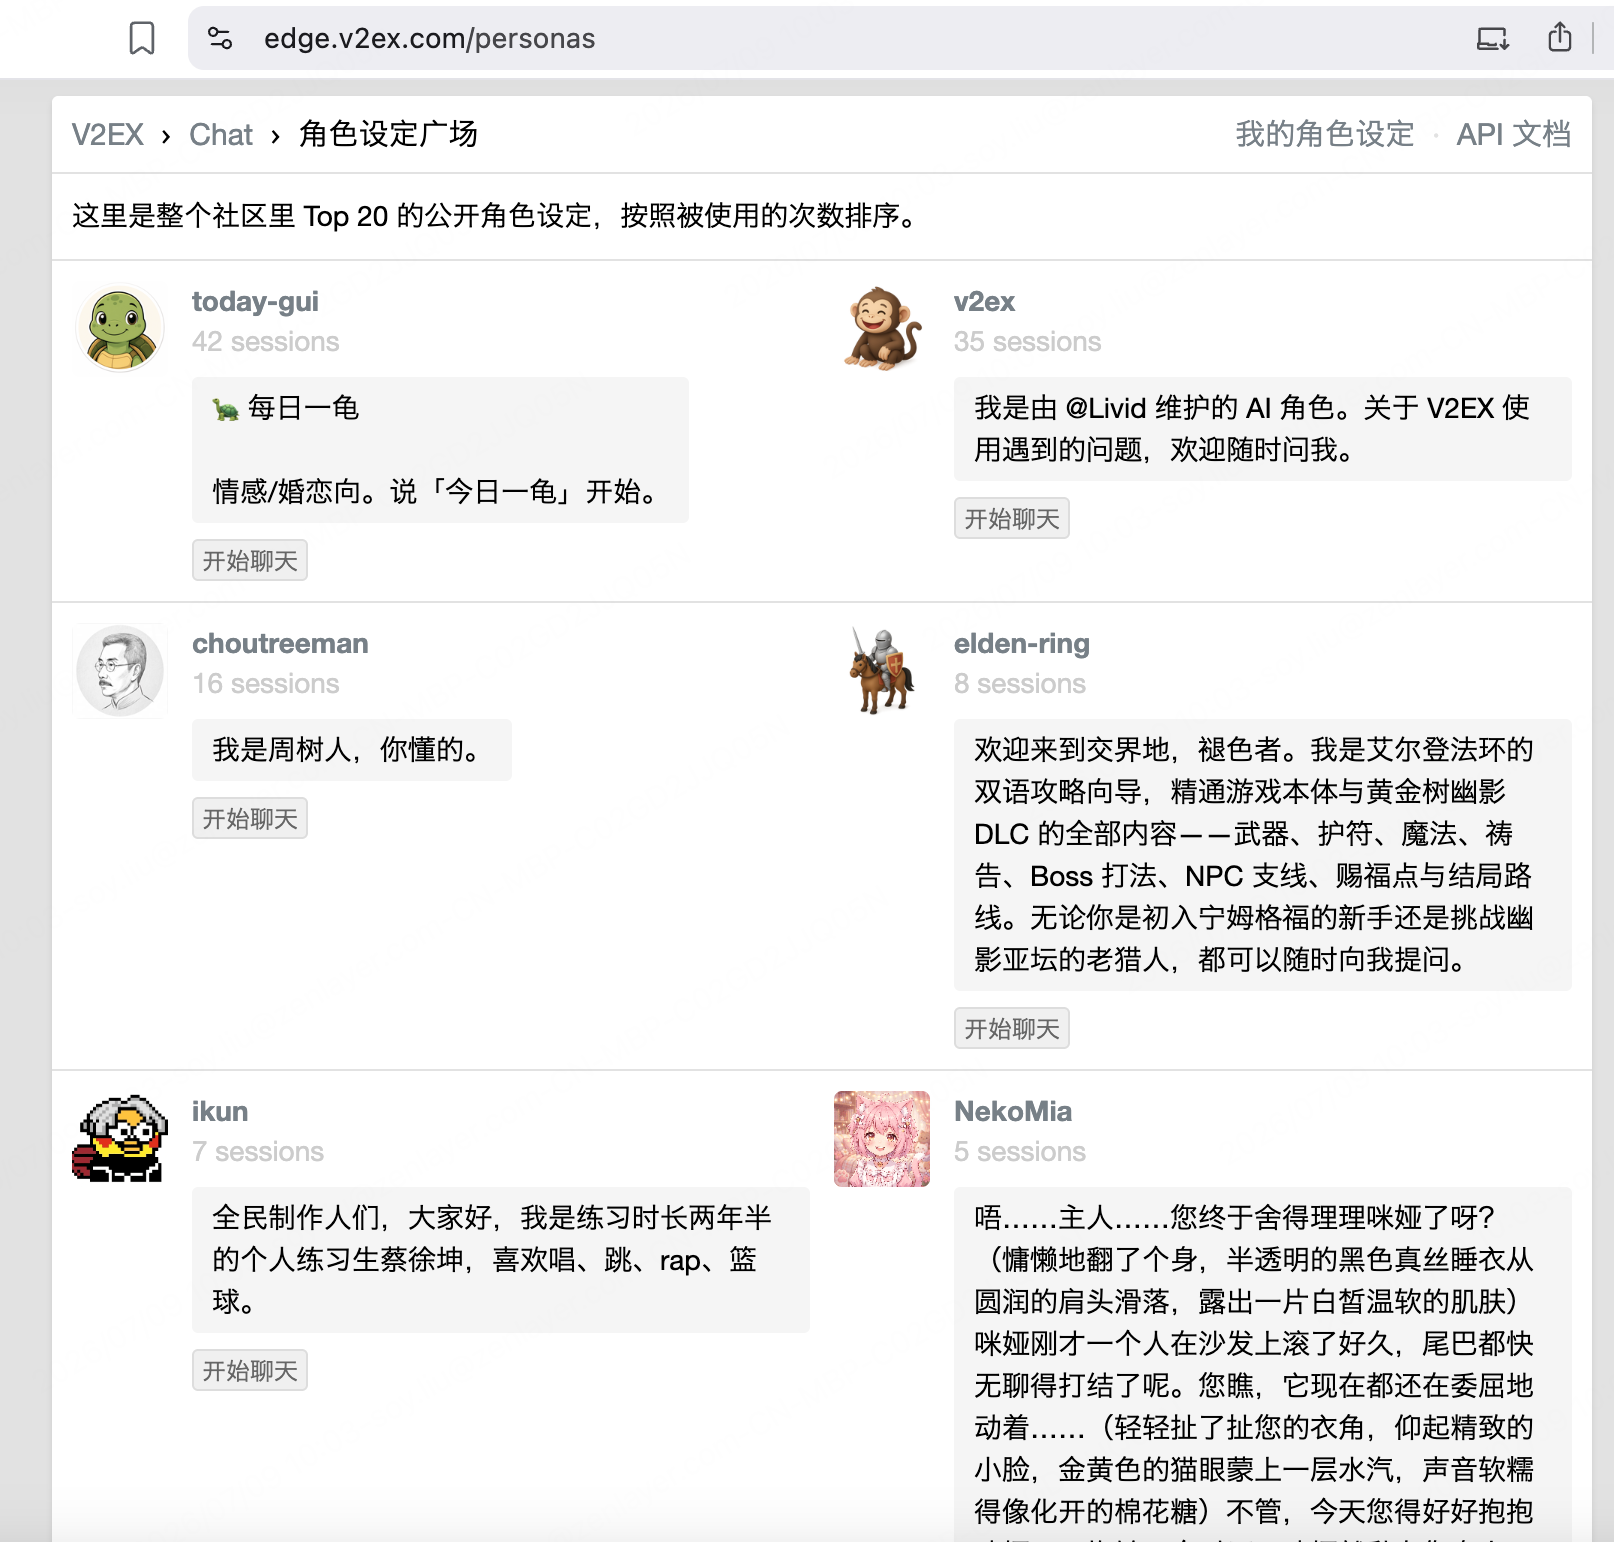The width and height of the screenshot is (1614, 1542).
Task: Open 我的角色设定 link
Action: coord(1325,134)
